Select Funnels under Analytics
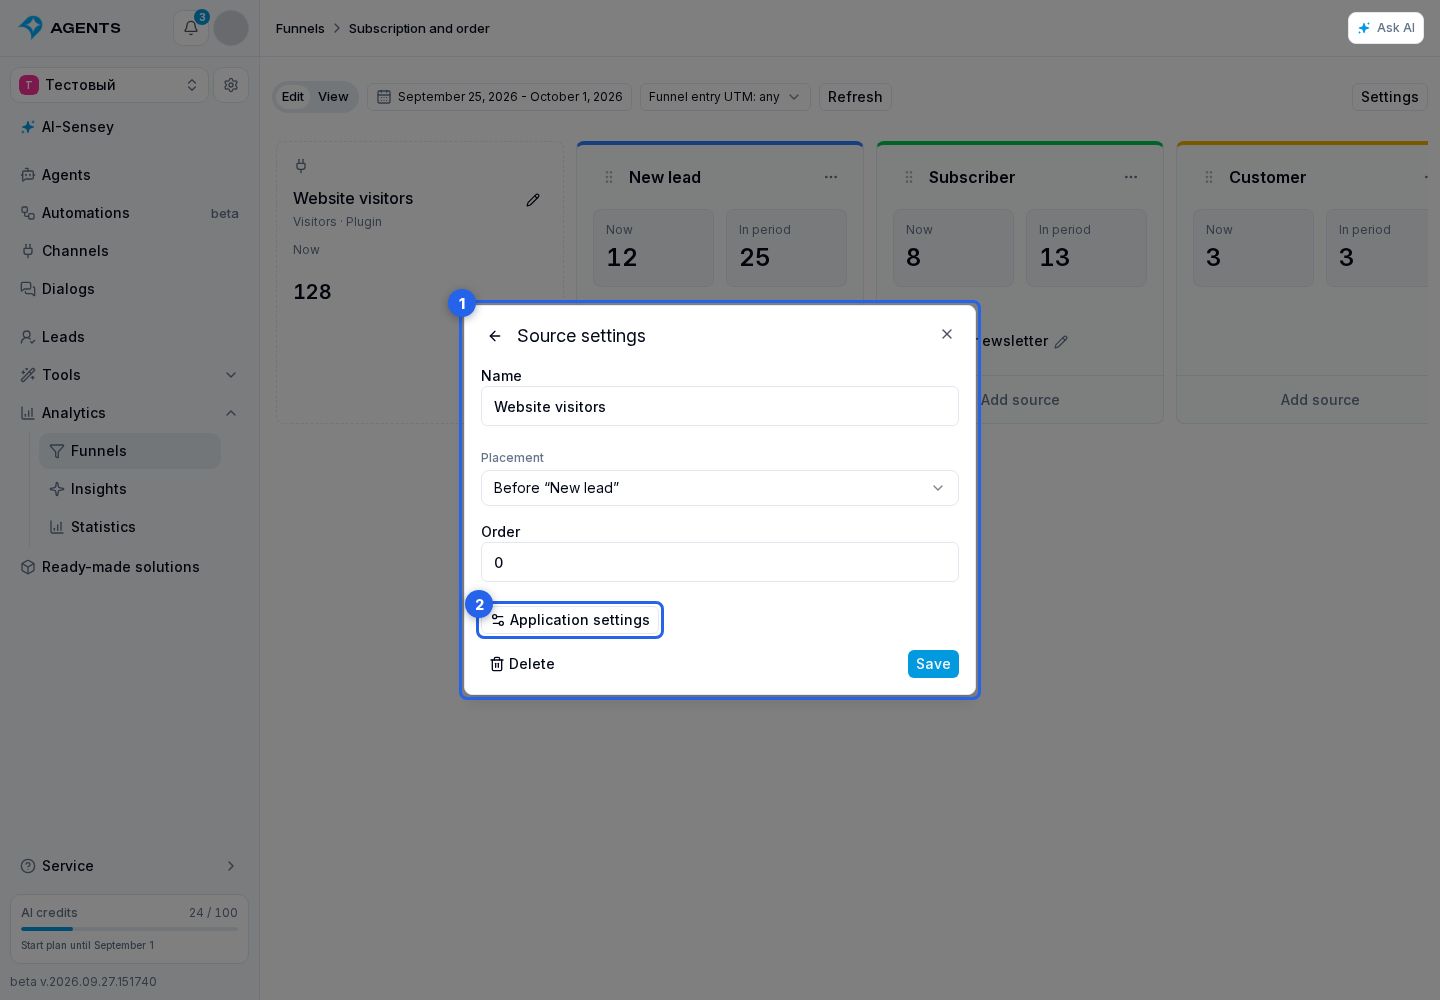This screenshot has width=1440, height=1000. (x=130, y=451)
